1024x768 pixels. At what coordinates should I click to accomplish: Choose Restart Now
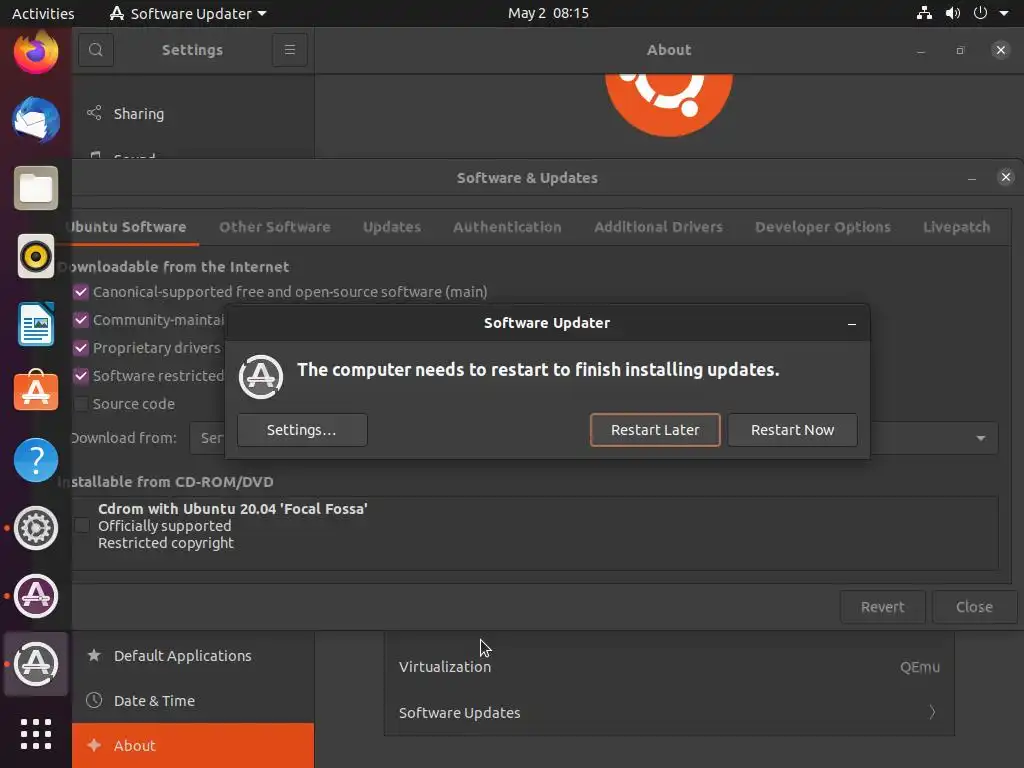(x=792, y=430)
